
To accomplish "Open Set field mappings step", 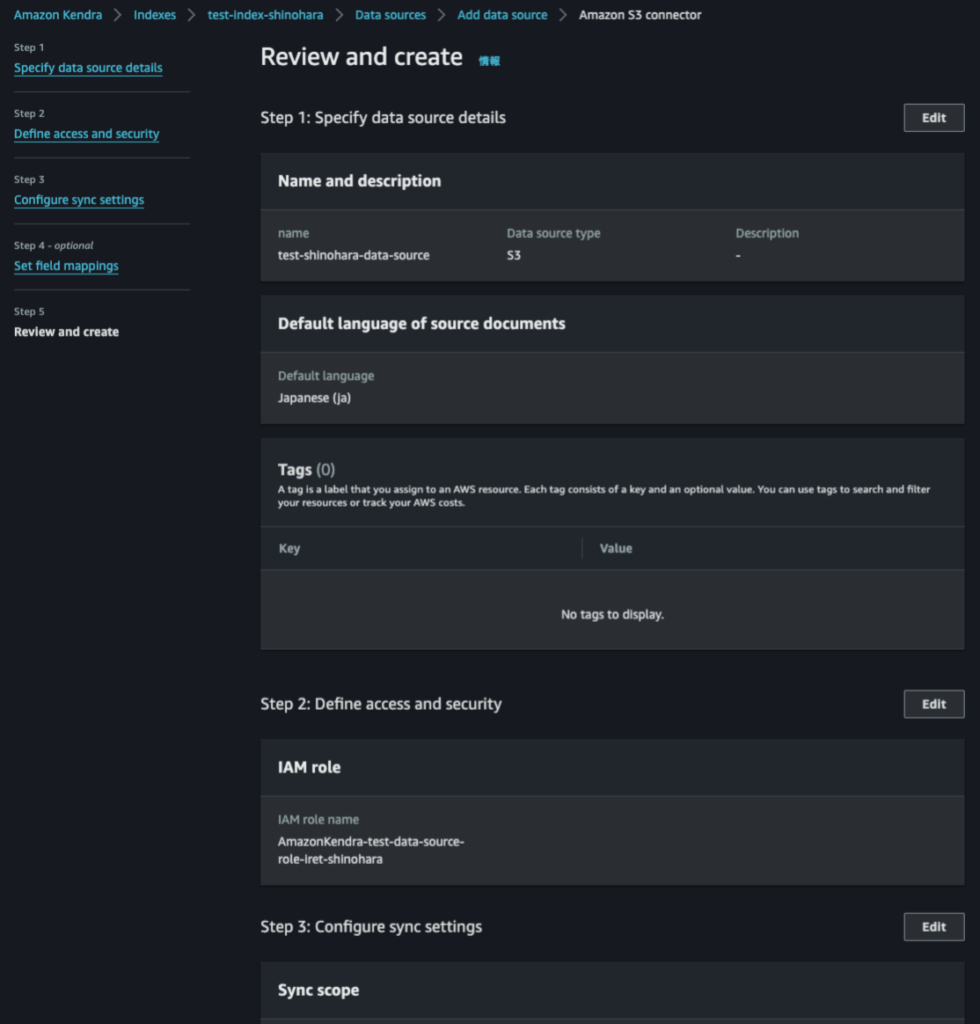I will click(66, 266).
